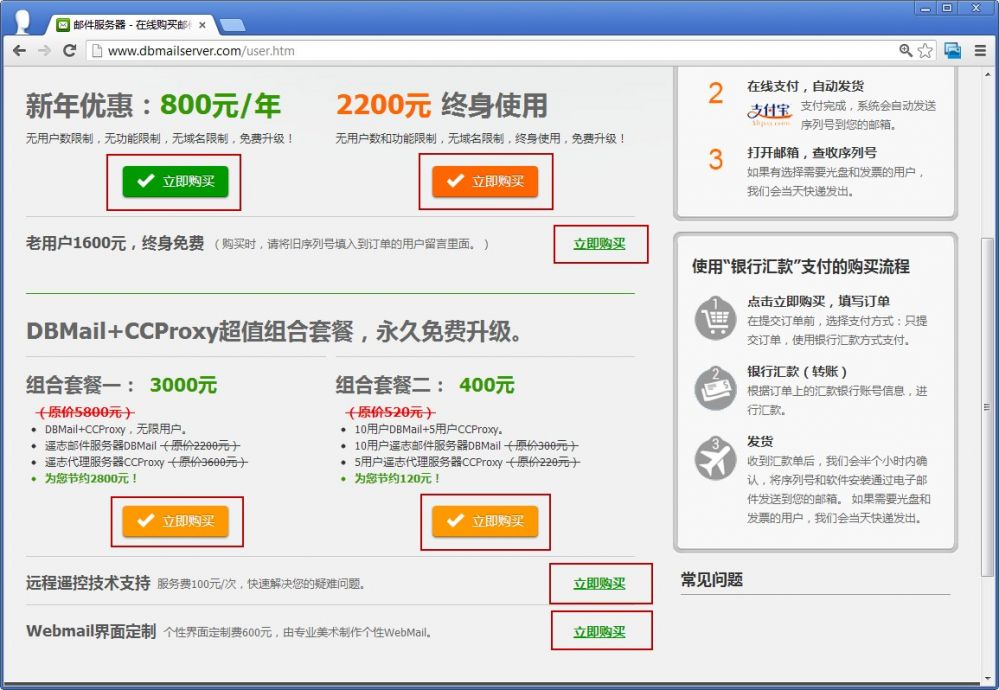Click the struck-out 原价5800元 text
Viewport: 999px width, 690px height.
point(85,412)
